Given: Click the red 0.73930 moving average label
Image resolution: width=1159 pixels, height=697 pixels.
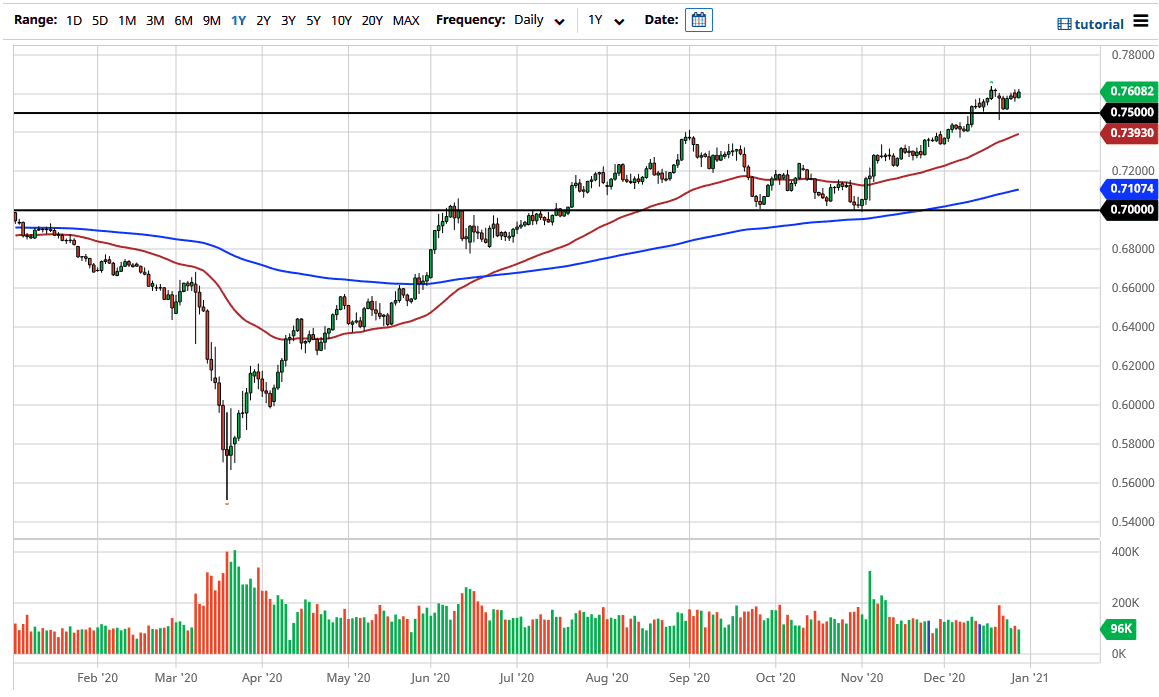Looking at the screenshot, I should point(1131,131).
